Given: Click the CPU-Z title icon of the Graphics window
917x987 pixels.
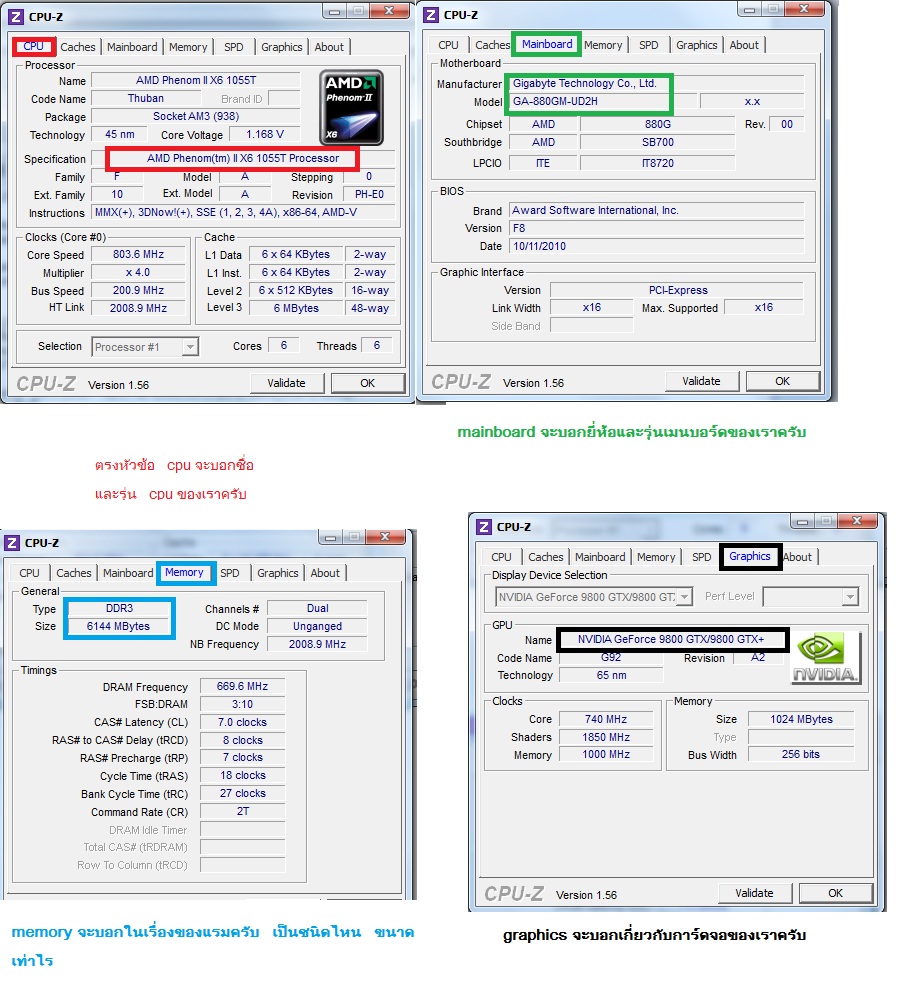Looking at the screenshot, I should tap(484, 527).
